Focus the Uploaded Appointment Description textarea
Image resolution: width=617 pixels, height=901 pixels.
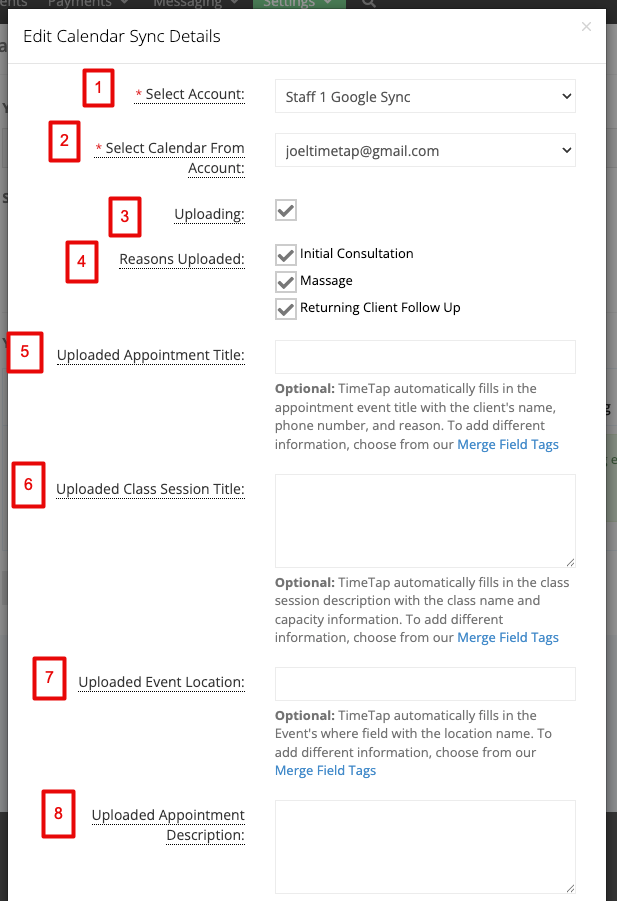tap(425, 847)
